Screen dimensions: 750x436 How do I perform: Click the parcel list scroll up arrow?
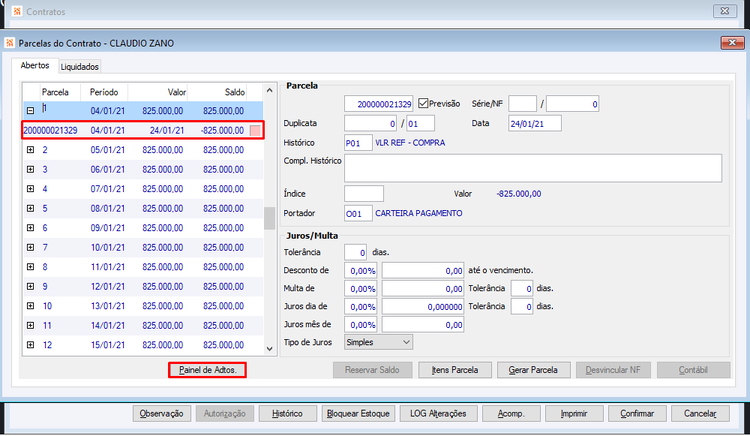[x=270, y=90]
